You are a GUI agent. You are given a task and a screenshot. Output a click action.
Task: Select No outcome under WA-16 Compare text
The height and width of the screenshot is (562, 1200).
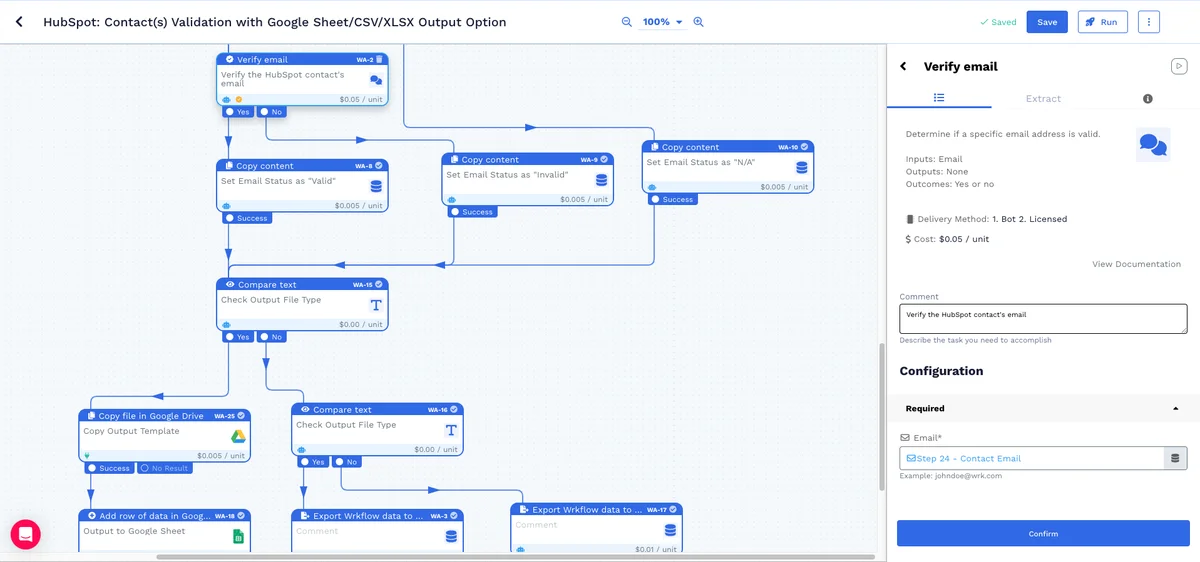[x=347, y=462]
